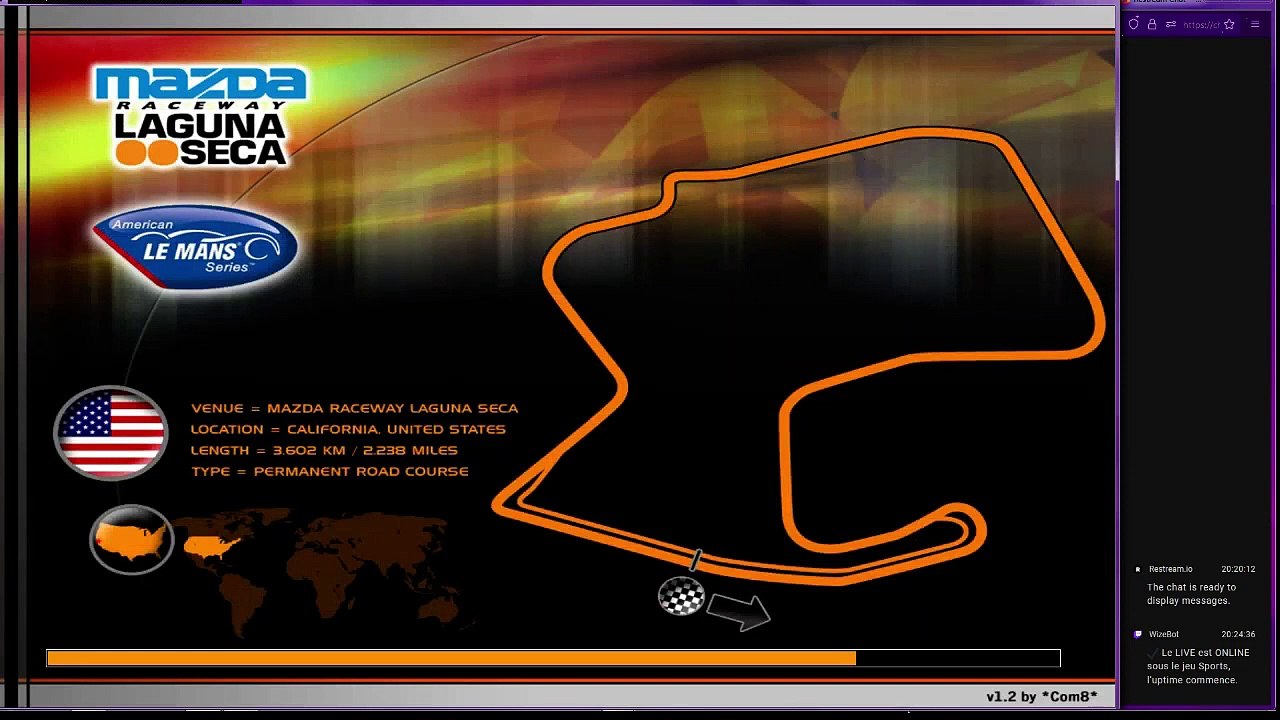Click the Twitch icon beside WizeBot
The image size is (1280, 720).
click(1138, 634)
